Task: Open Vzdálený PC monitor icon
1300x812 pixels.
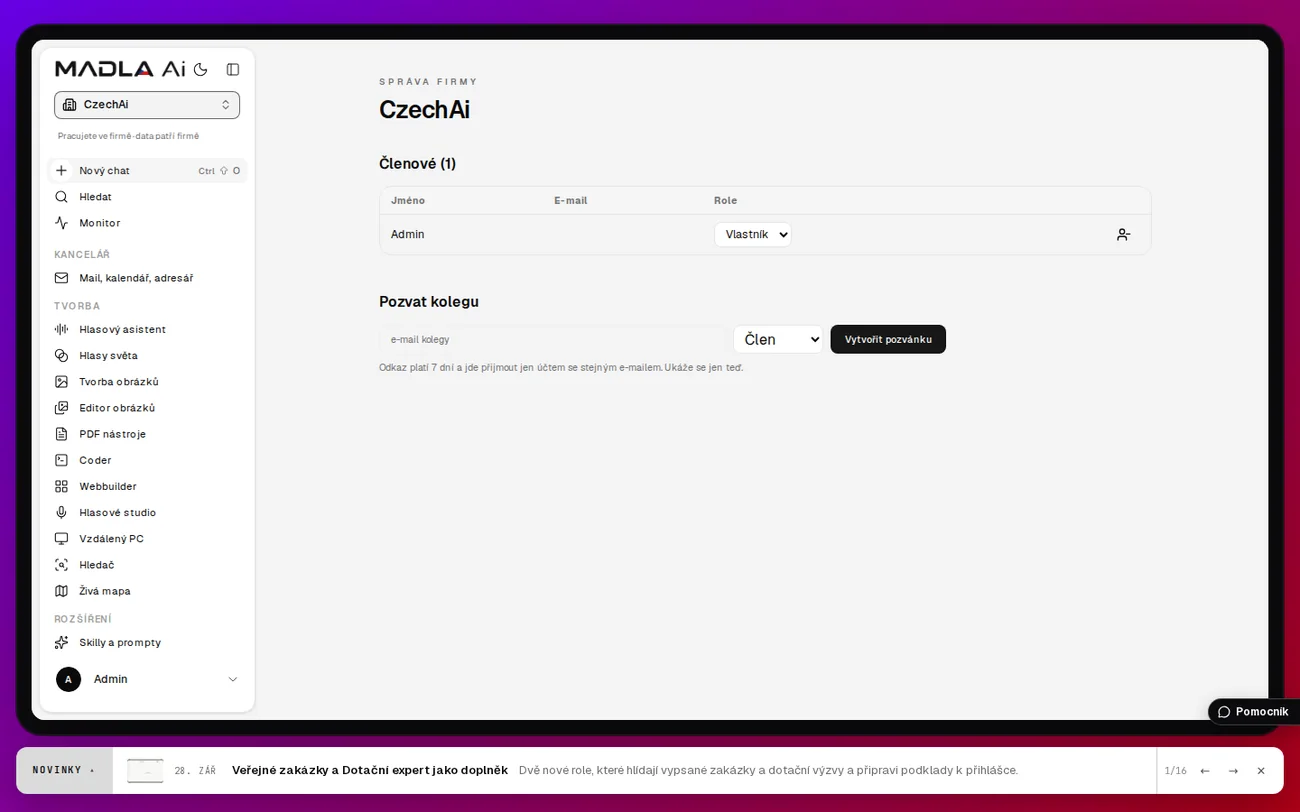Action: coord(61,539)
